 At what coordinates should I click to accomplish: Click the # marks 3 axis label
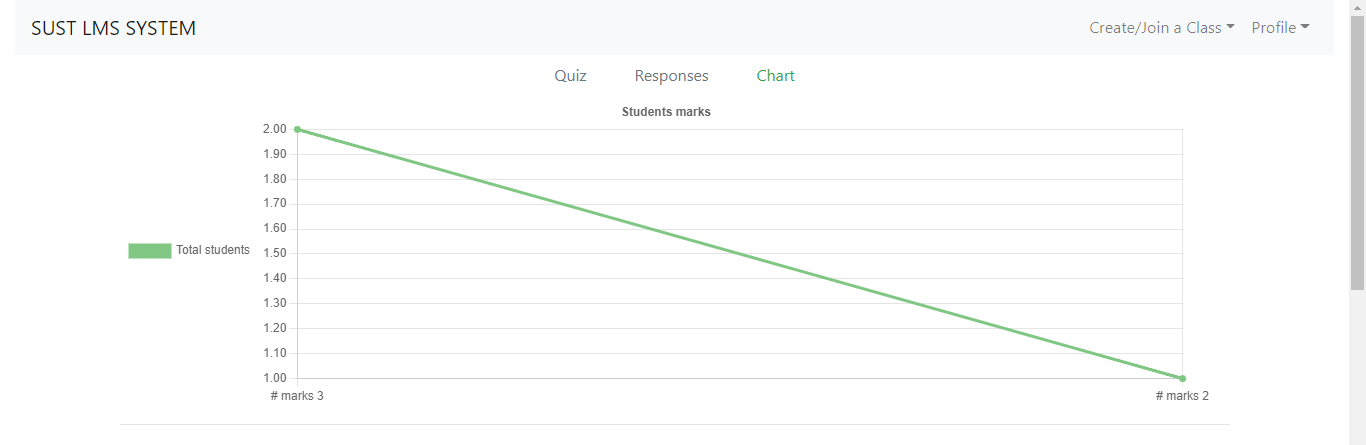pos(297,396)
